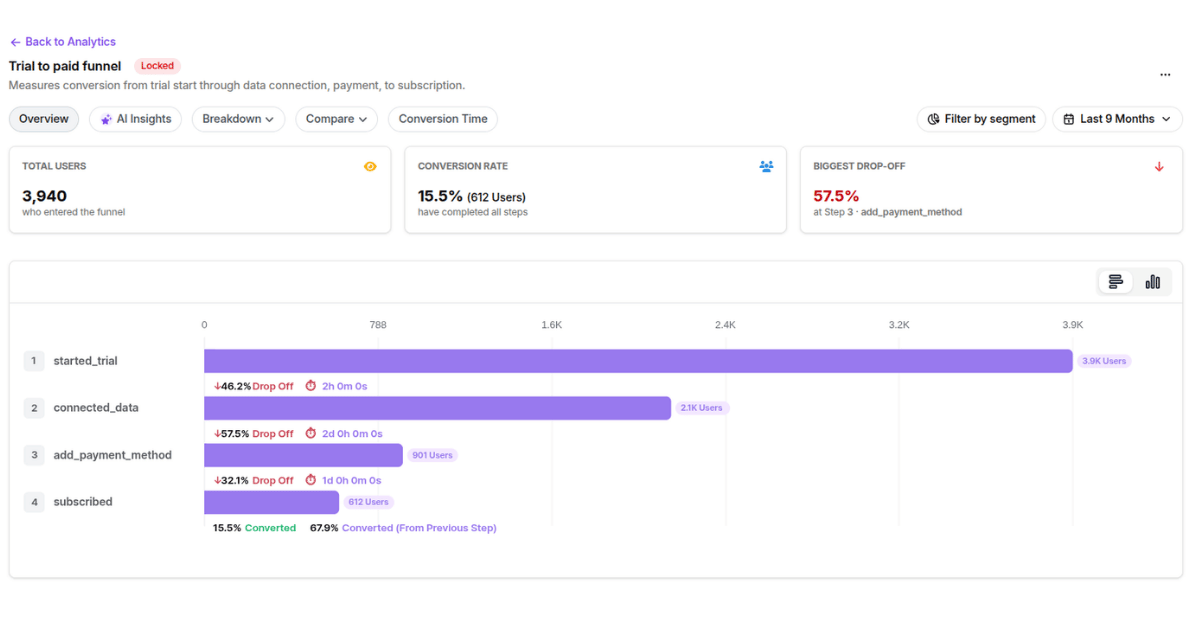Viewport: 1200px width, 630px height.
Task: Switch to vertical column chart view
Action: click(1153, 282)
